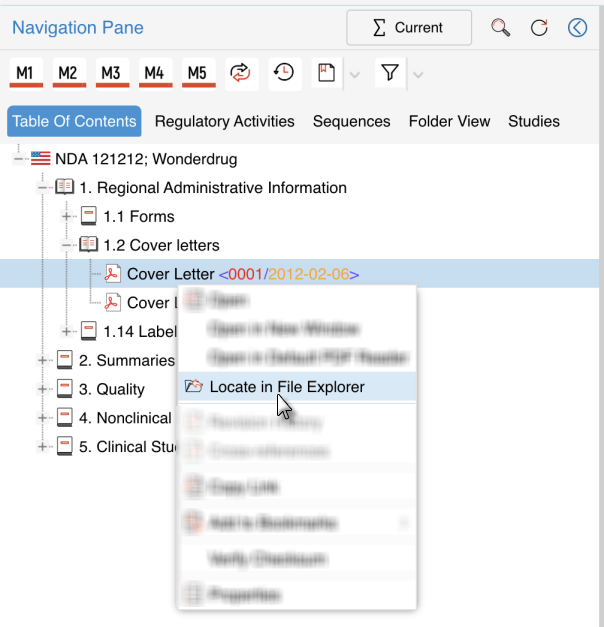Switch to the Regulatory Activities tab
Image resolution: width=604 pixels, height=627 pixels.
point(224,121)
